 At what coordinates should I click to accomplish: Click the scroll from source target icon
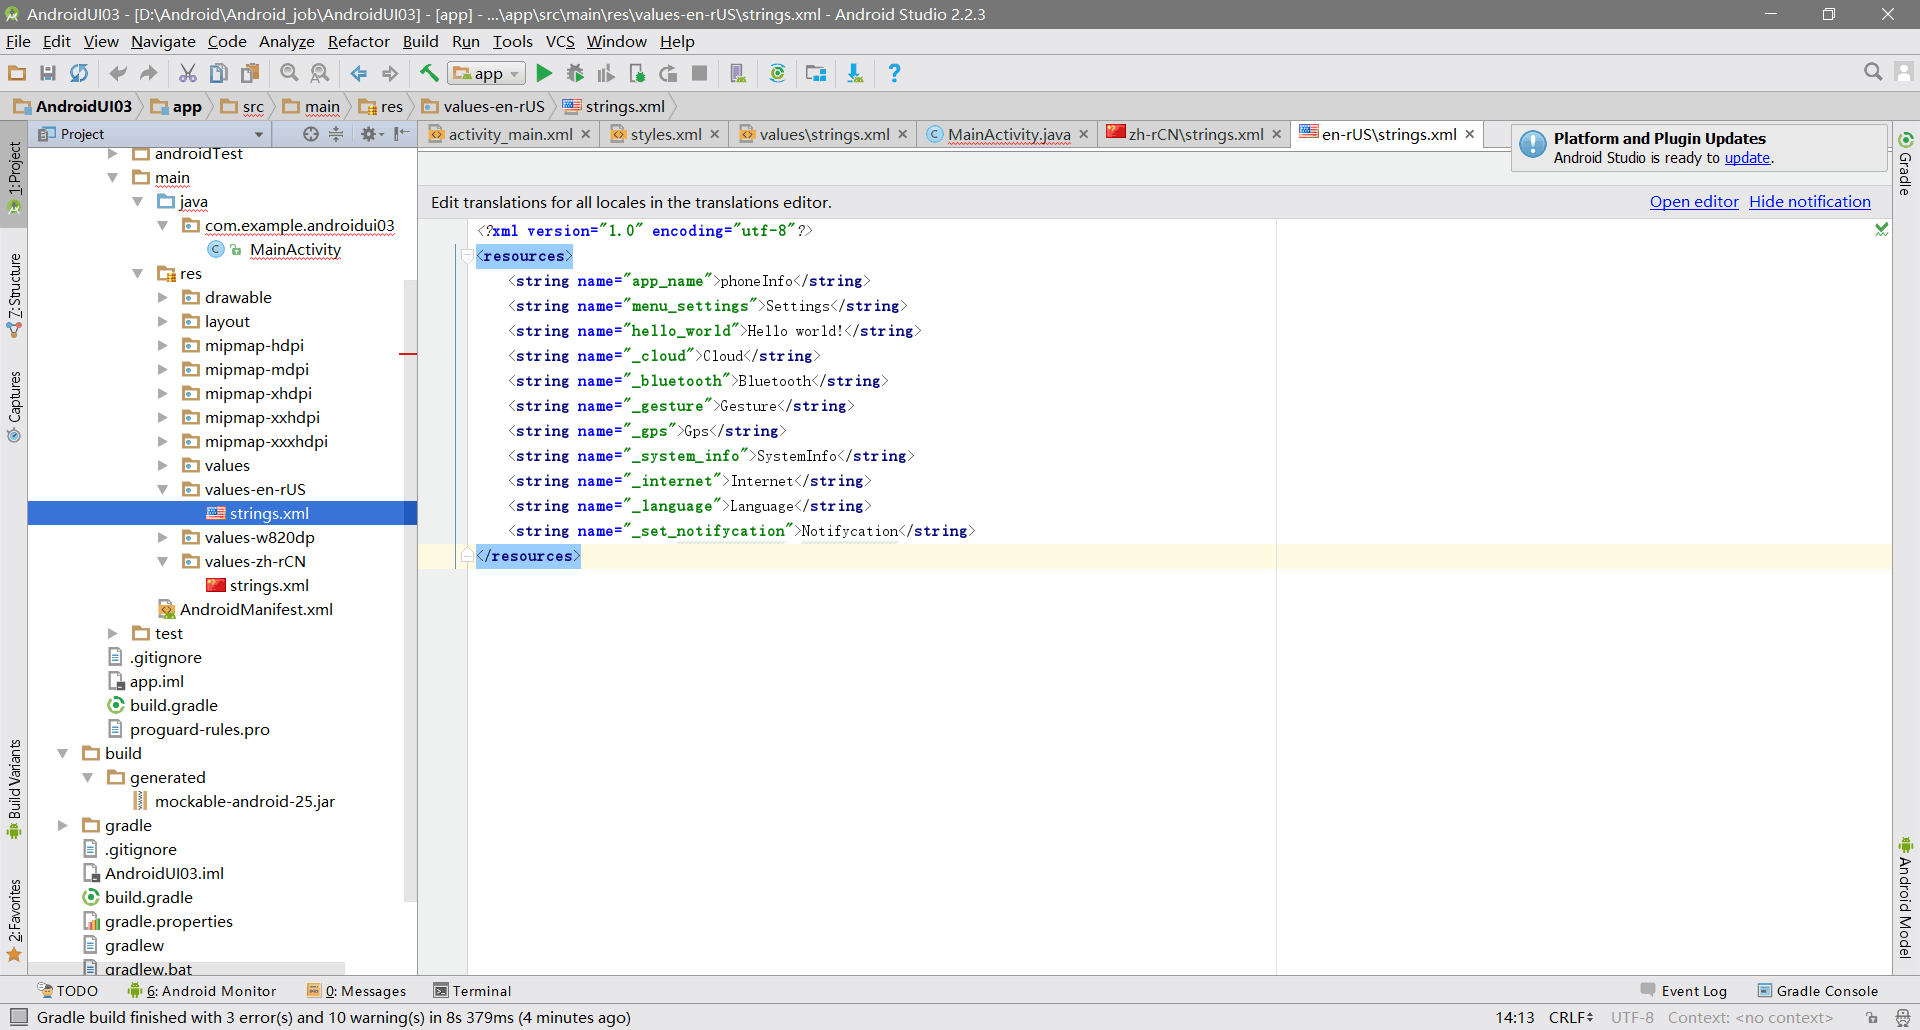coord(311,134)
